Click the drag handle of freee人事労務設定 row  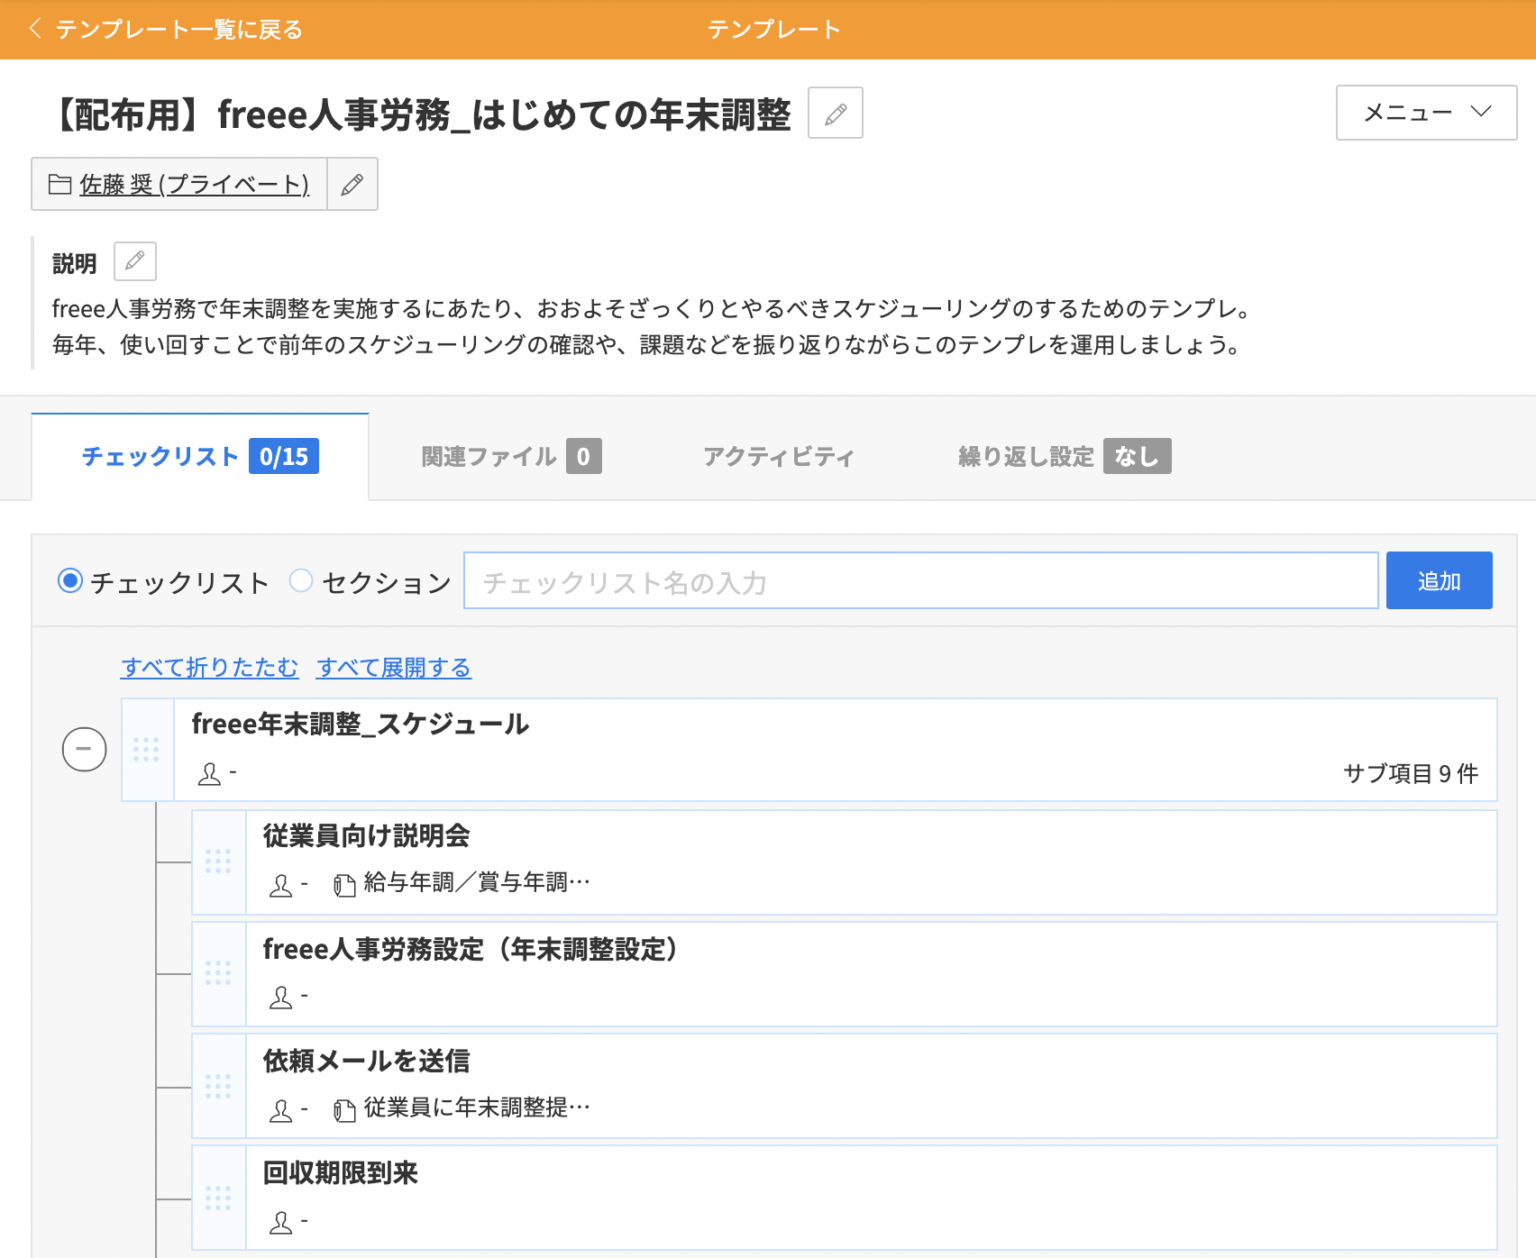[218, 974]
